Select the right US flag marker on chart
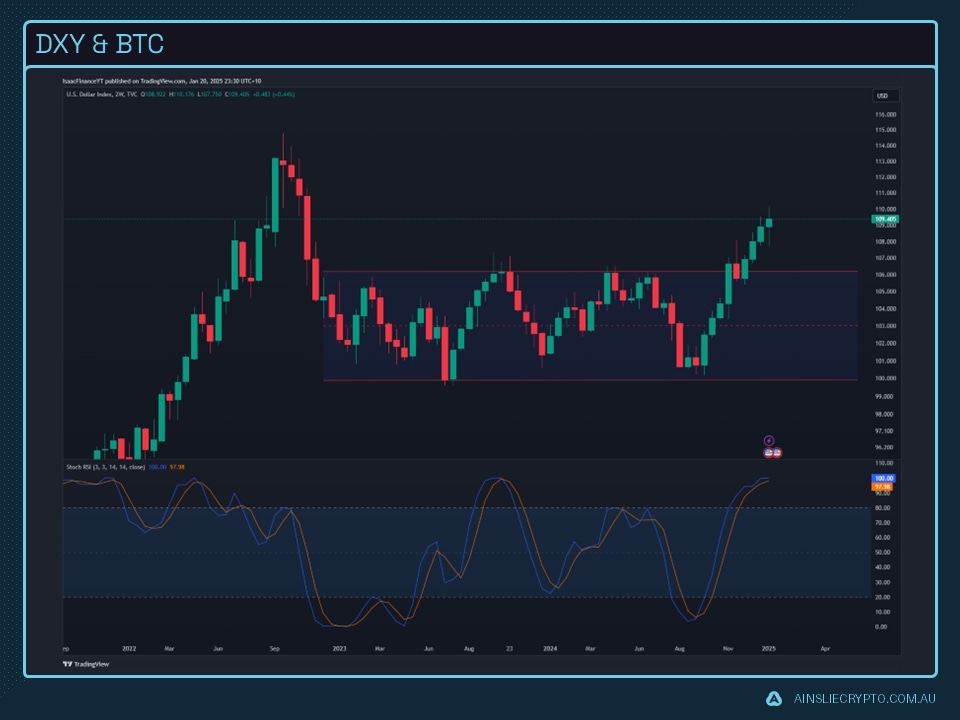The image size is (960, 720). 778,452
